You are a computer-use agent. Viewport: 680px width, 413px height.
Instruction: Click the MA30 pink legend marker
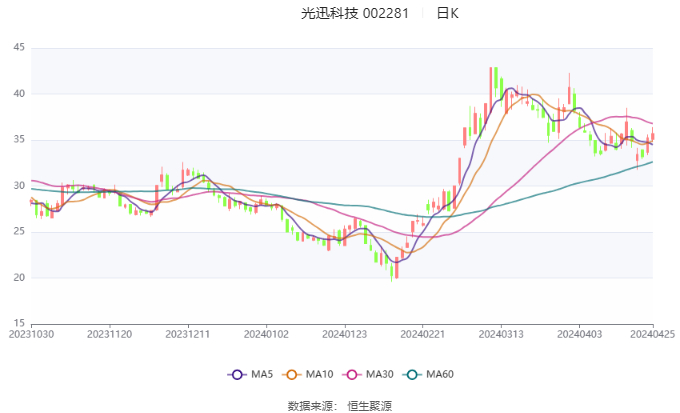click(x=352, y=374)
